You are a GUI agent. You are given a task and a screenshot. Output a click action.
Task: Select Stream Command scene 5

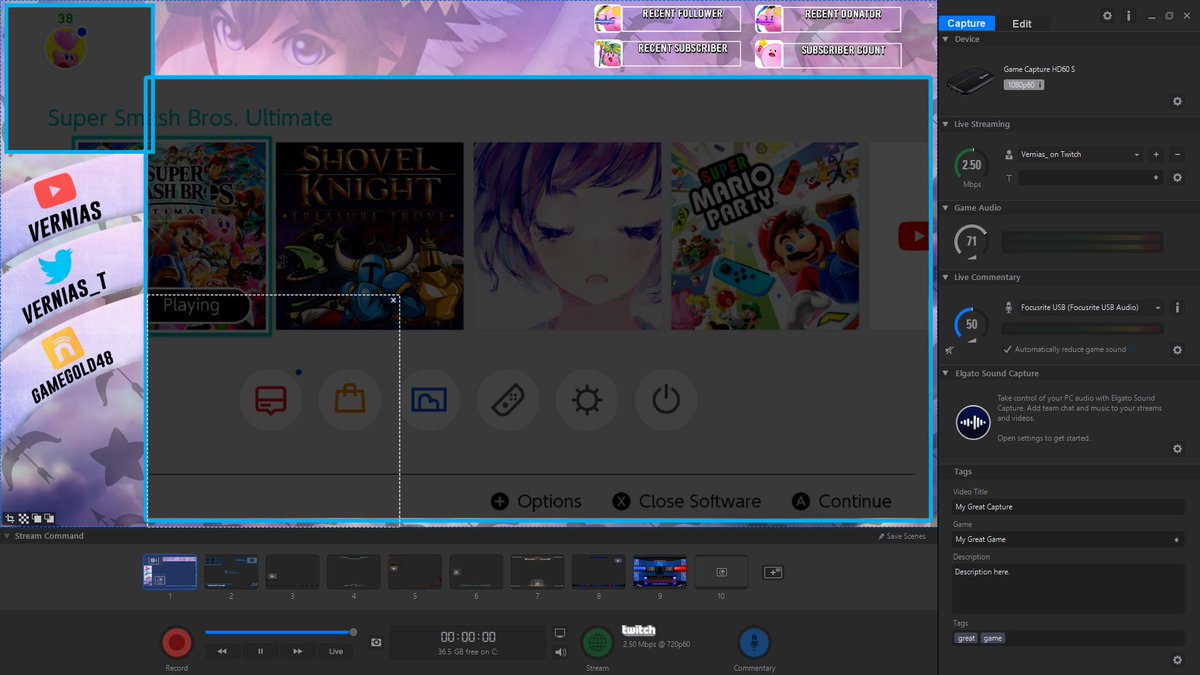click(x=415, y=572)
